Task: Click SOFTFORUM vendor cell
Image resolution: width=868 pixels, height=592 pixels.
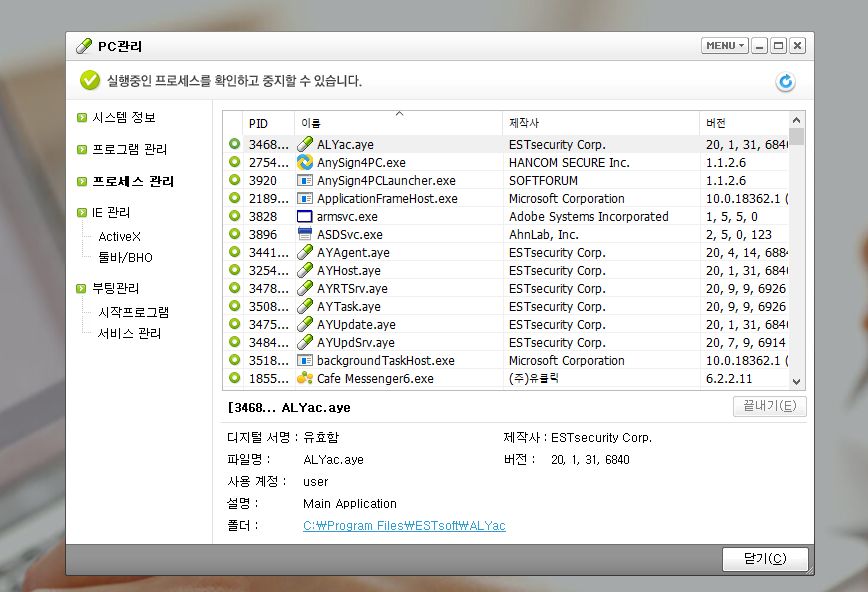Action: click(x=543, y=181)
